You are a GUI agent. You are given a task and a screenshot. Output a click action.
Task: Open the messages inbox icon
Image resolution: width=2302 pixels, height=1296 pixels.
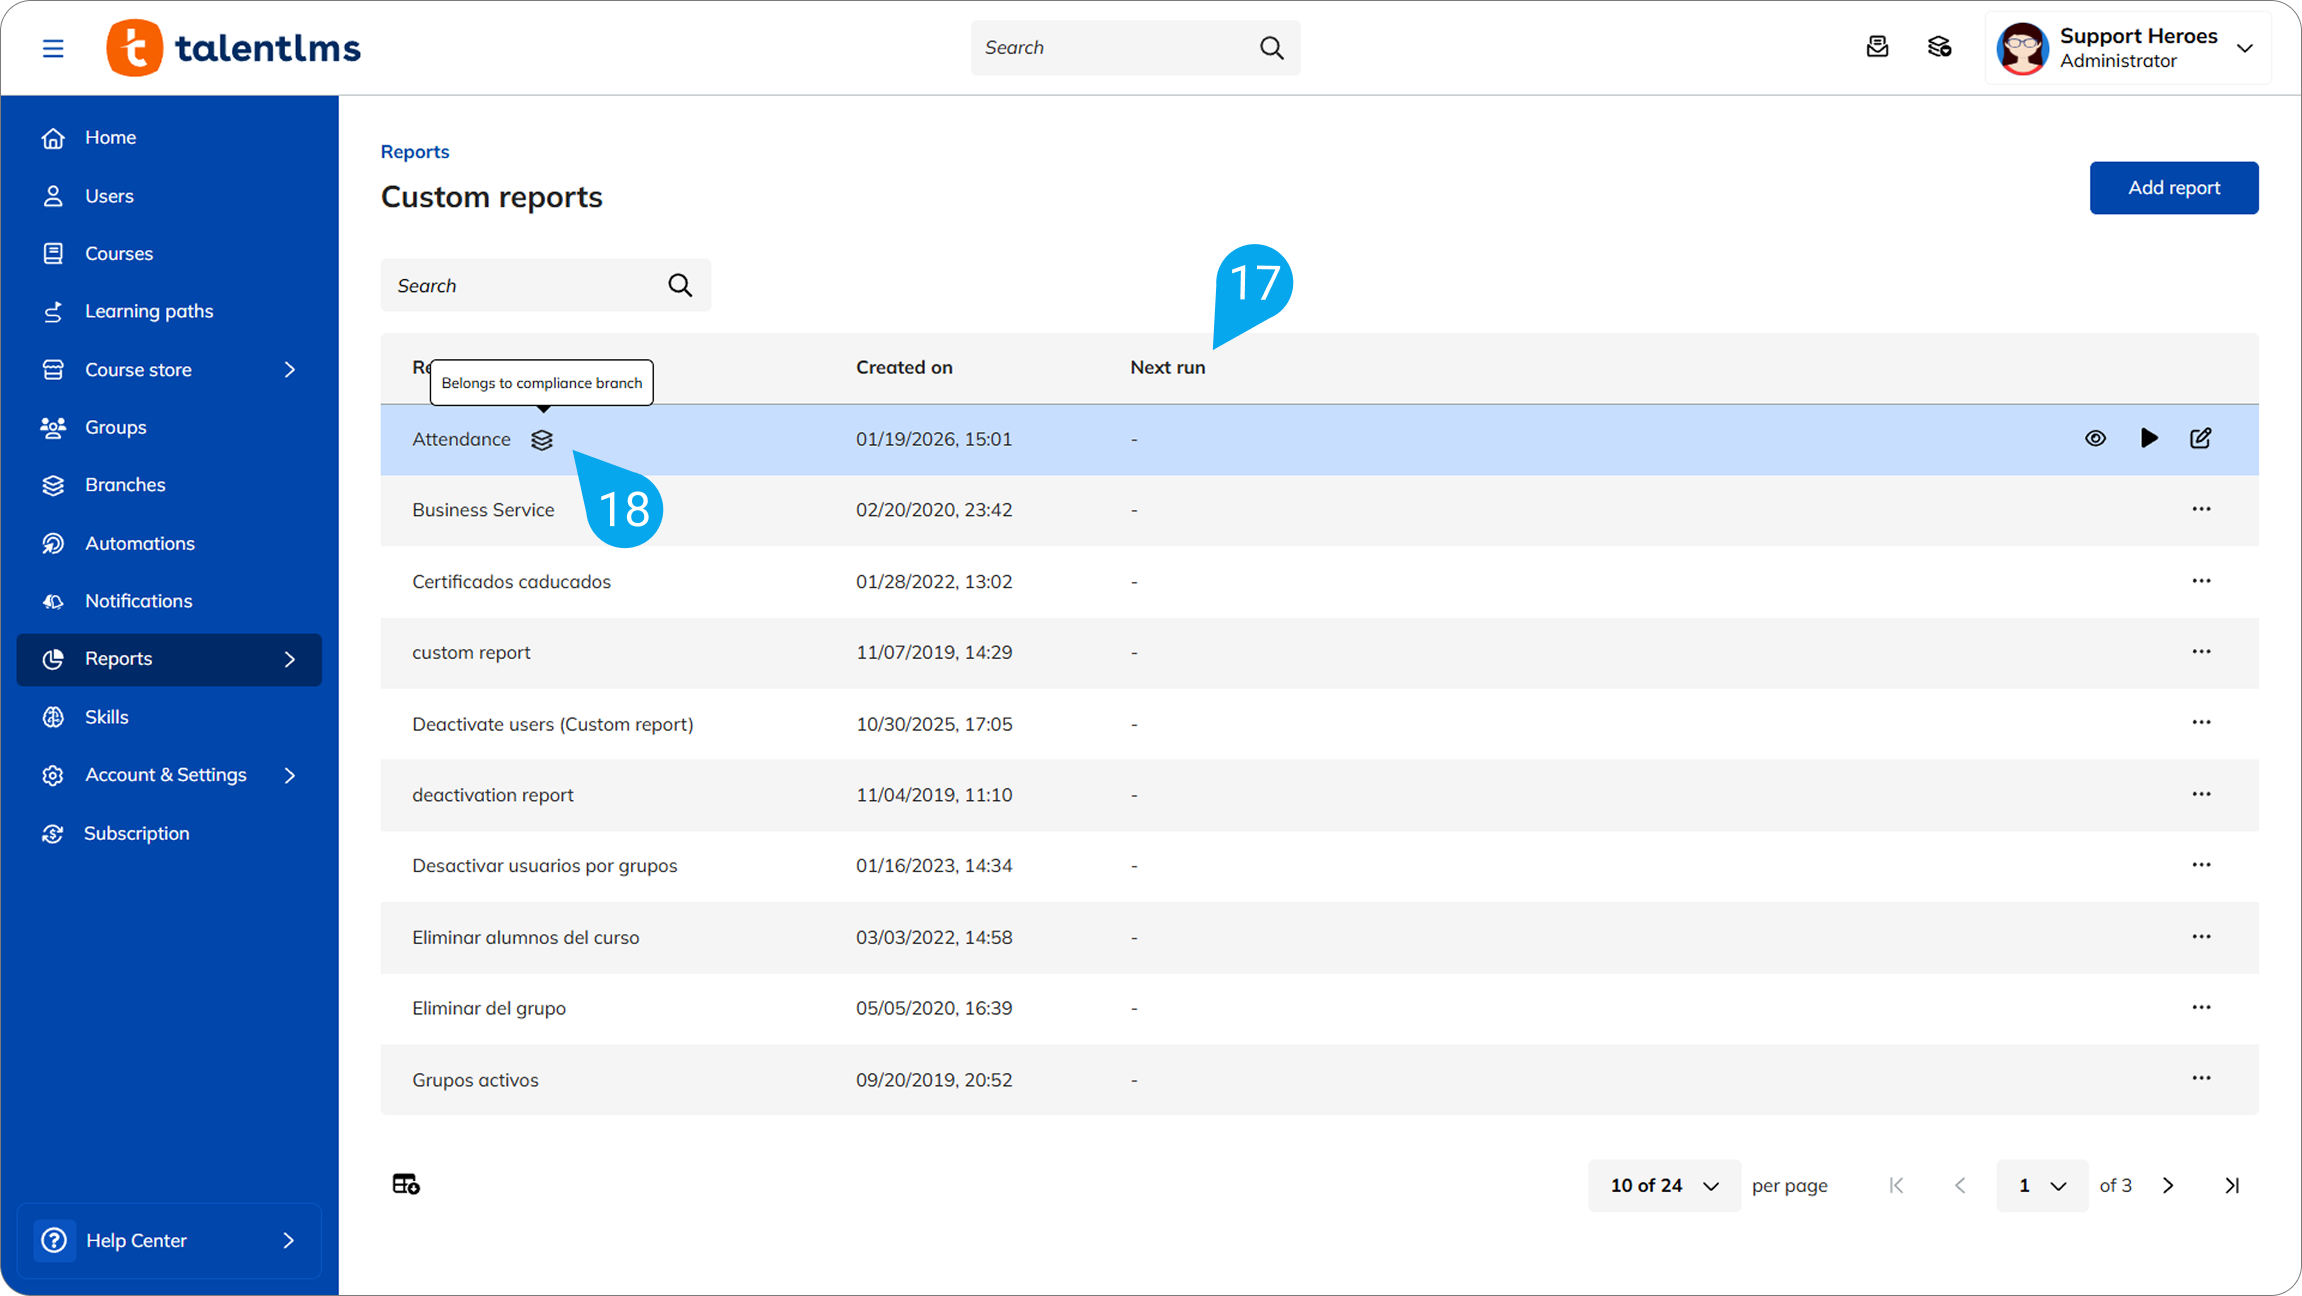click(x=1877, y=47)
